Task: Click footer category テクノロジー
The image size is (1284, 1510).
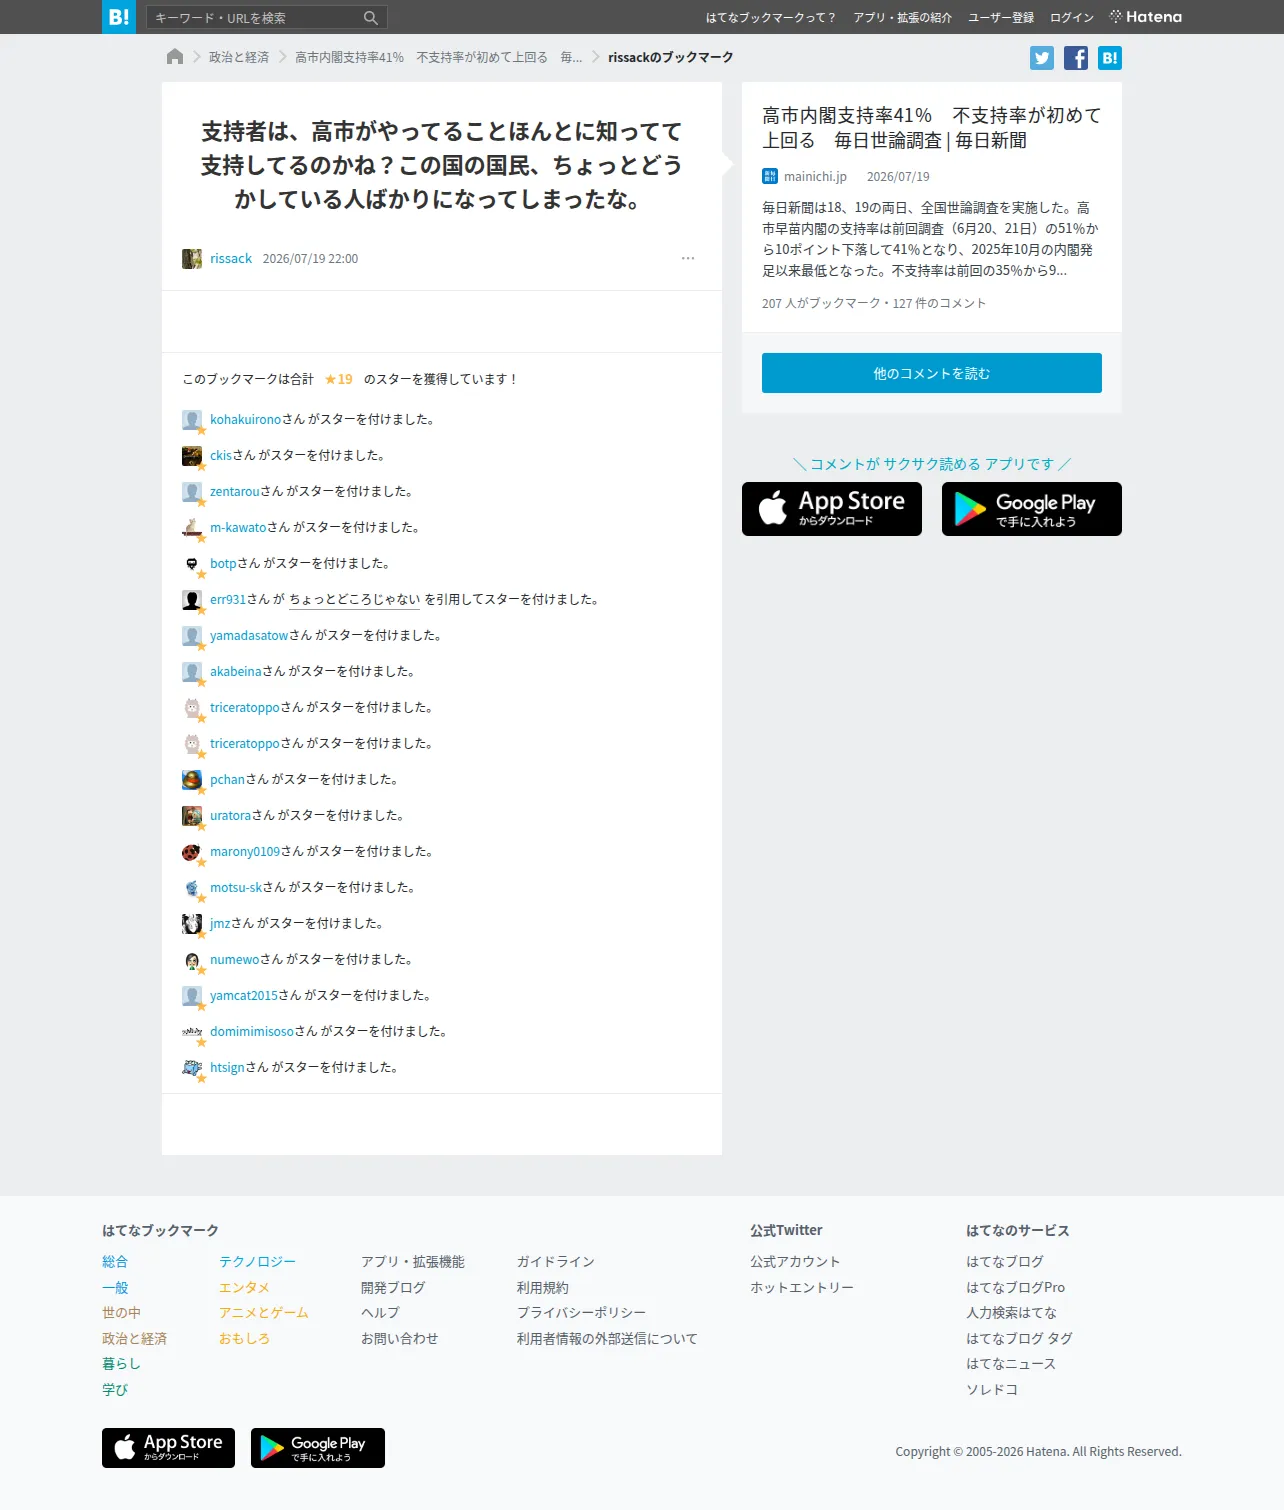Action: 258,1262
